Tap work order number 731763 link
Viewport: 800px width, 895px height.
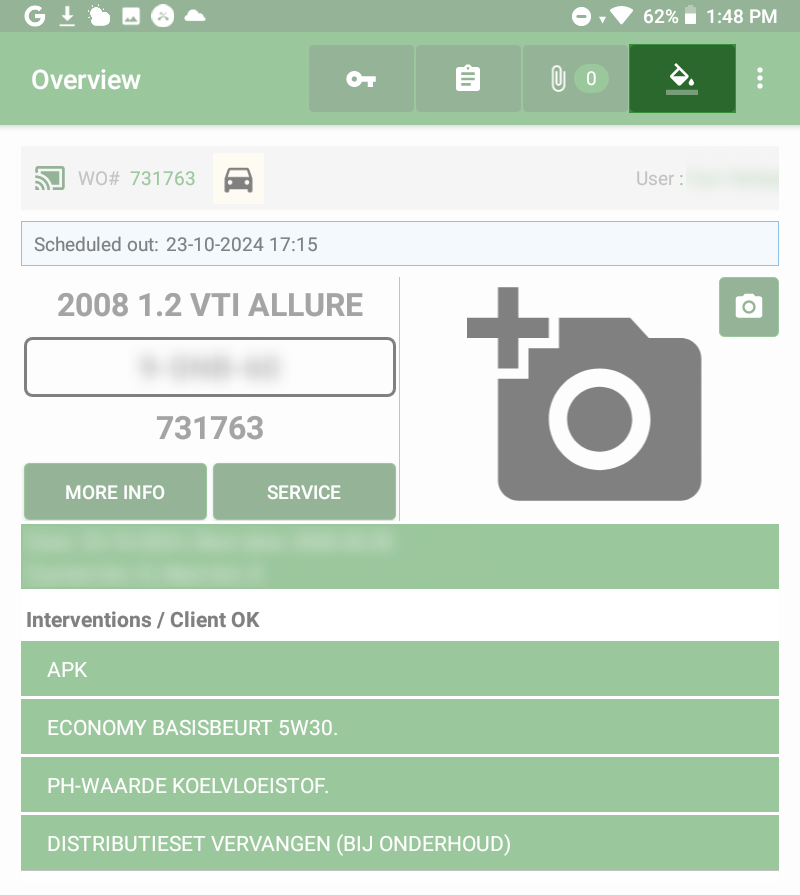[x=162, y=179]
